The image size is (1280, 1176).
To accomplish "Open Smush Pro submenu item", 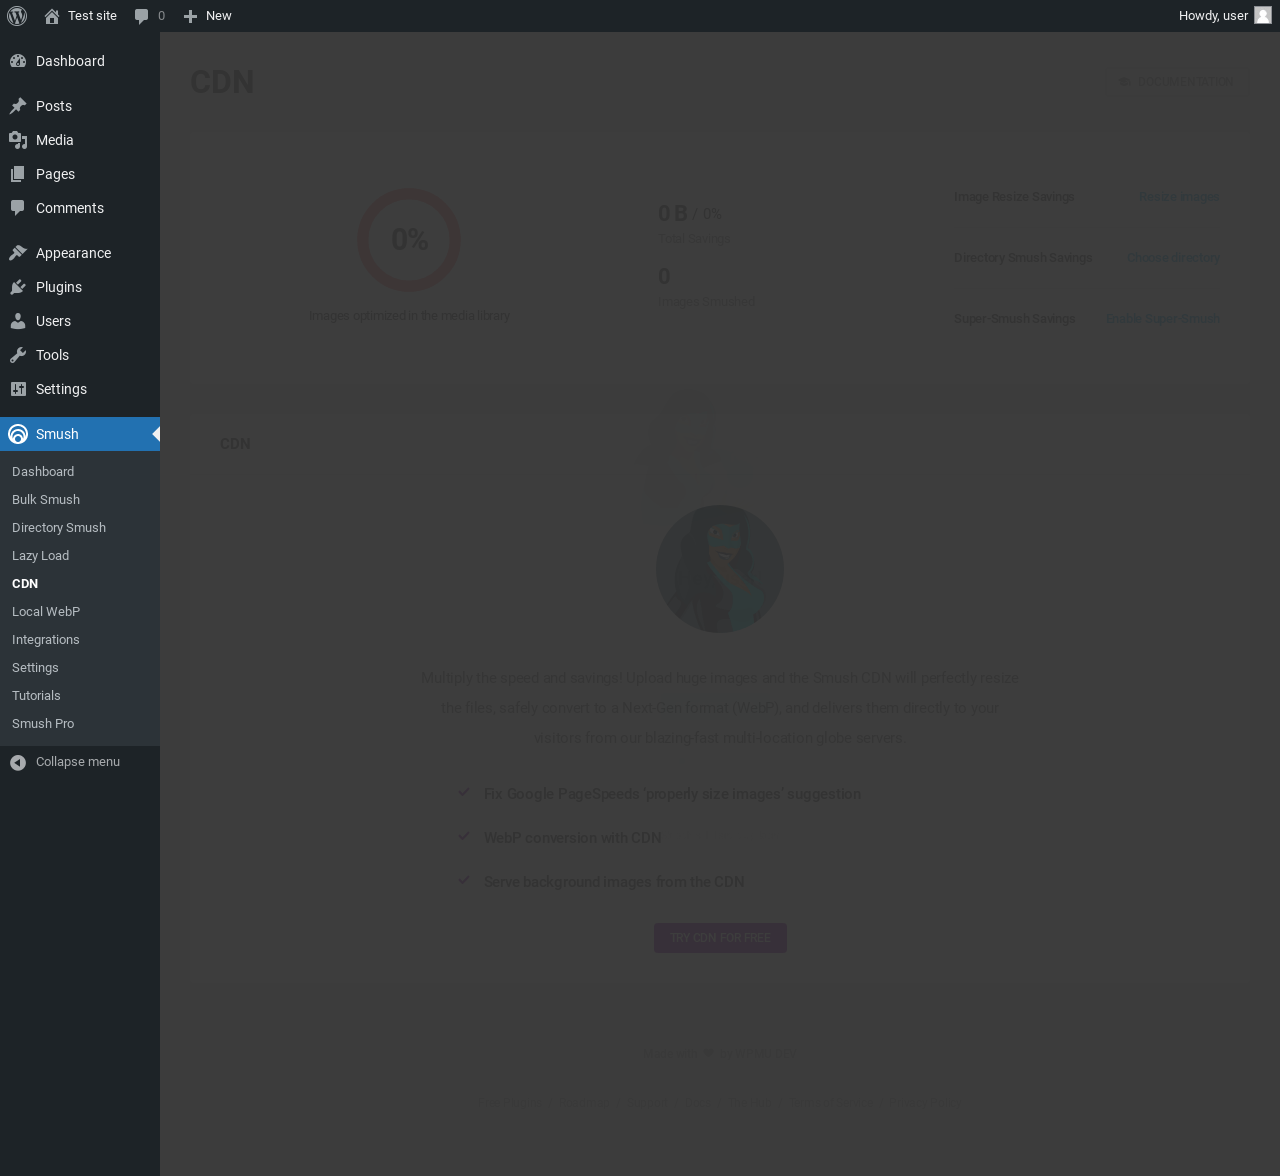I will click(x=43, y=724).
